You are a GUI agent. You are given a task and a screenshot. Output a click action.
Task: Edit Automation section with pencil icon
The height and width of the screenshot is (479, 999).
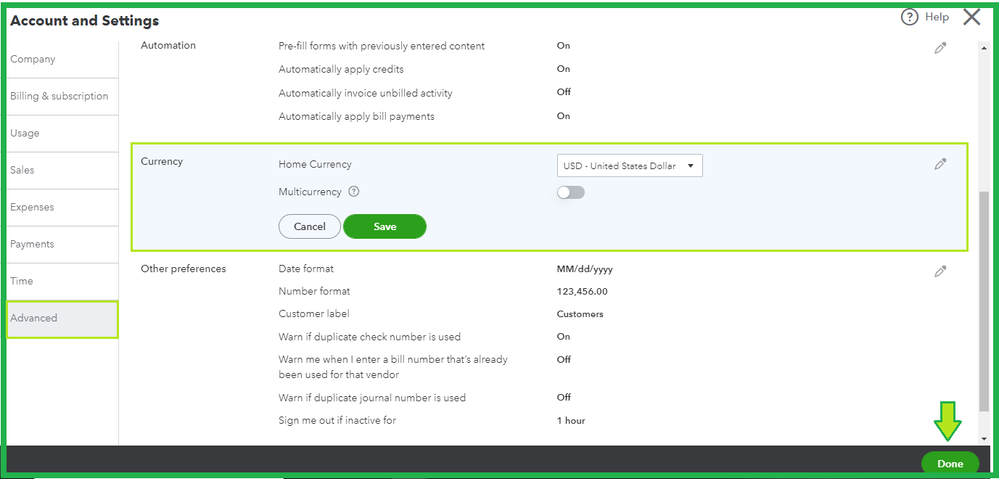coord(940,48)
